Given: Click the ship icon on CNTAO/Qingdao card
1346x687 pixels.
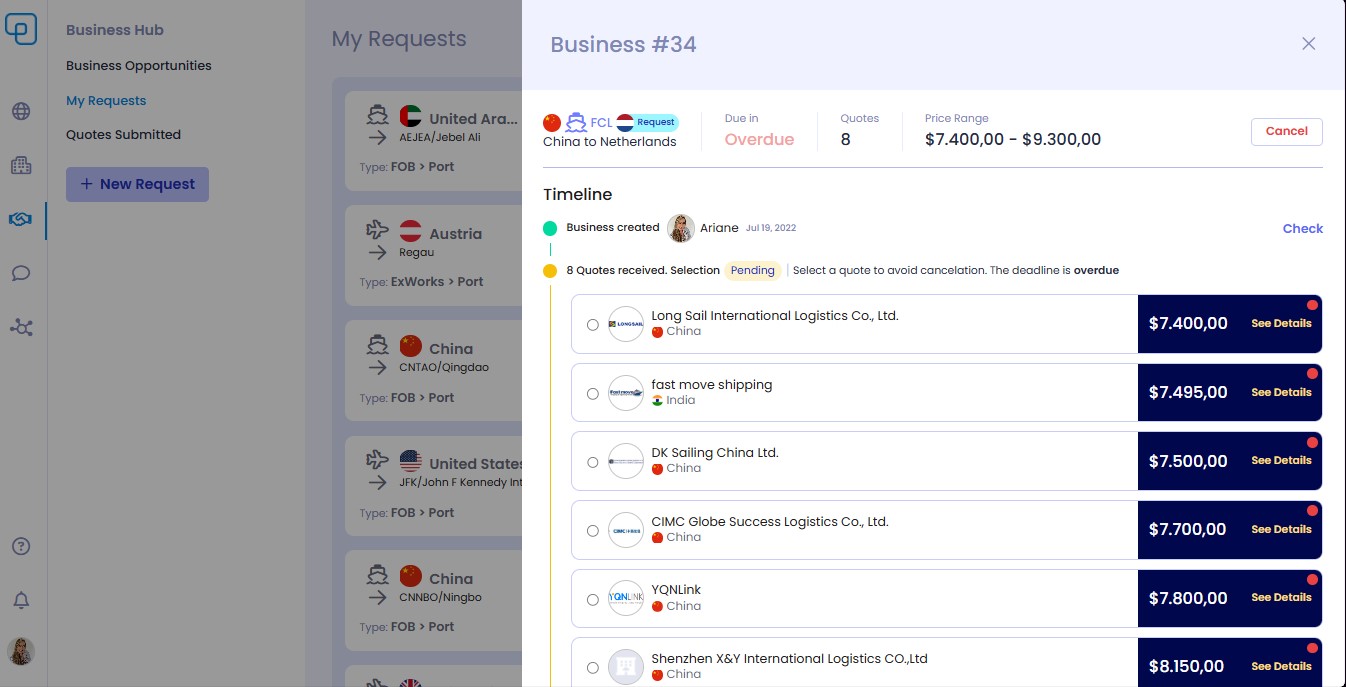Looking at the screenshot, I should click(377, 346).
